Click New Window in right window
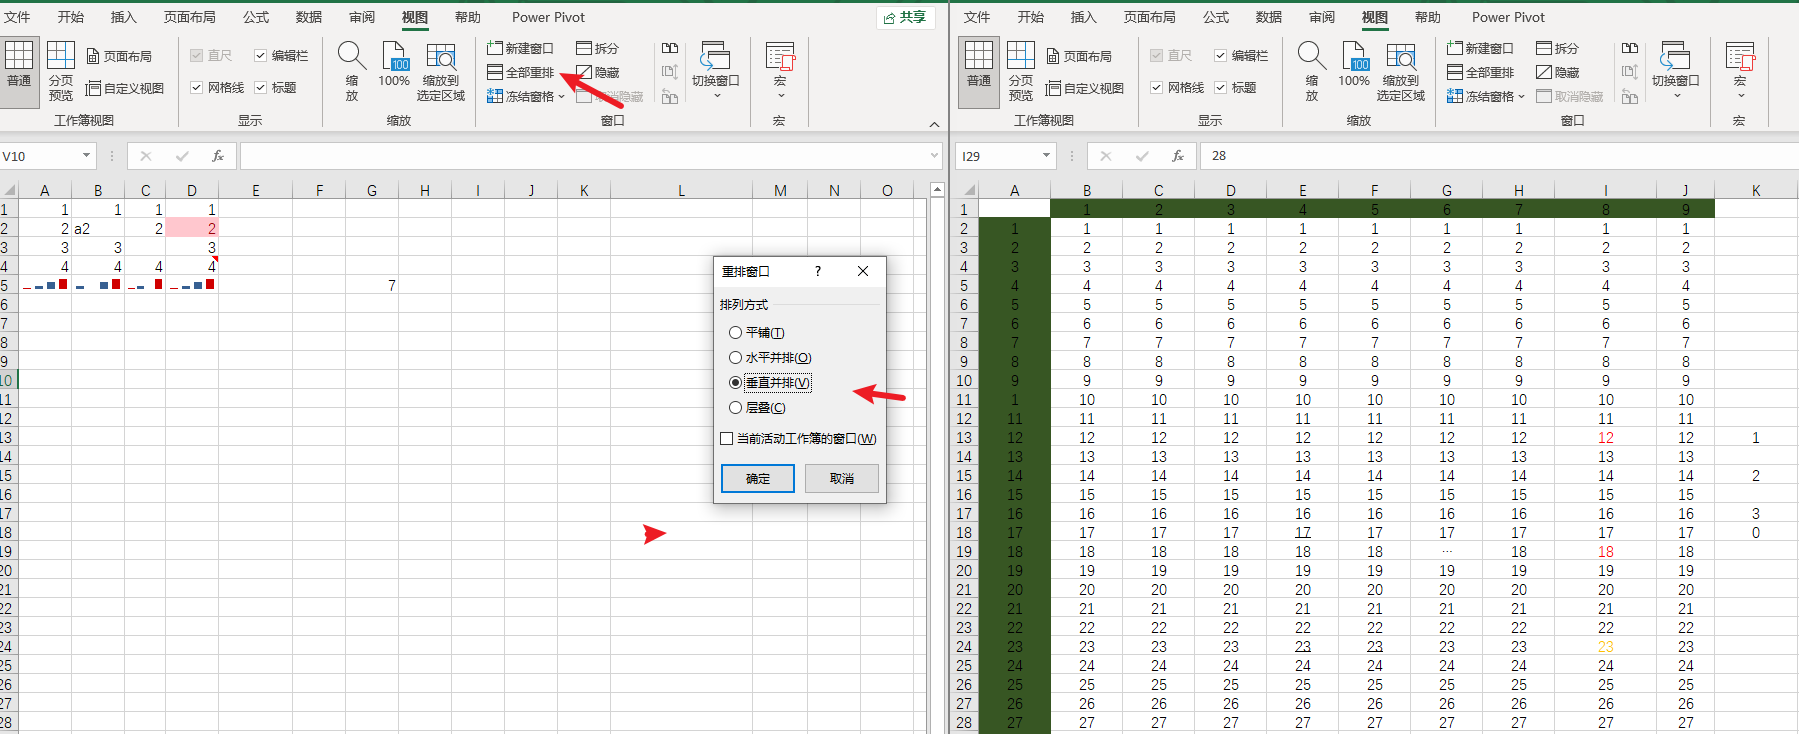Screen dimensions: 1799x734 pos(1480,48)
